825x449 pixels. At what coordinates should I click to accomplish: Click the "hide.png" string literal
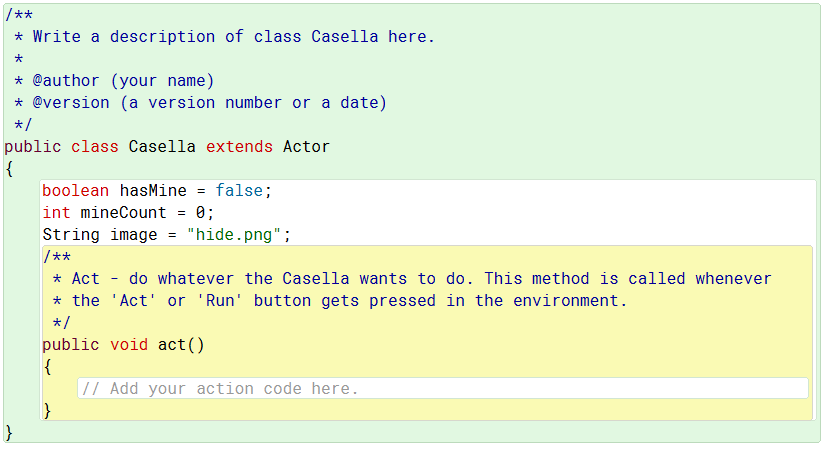click(239, 235)
